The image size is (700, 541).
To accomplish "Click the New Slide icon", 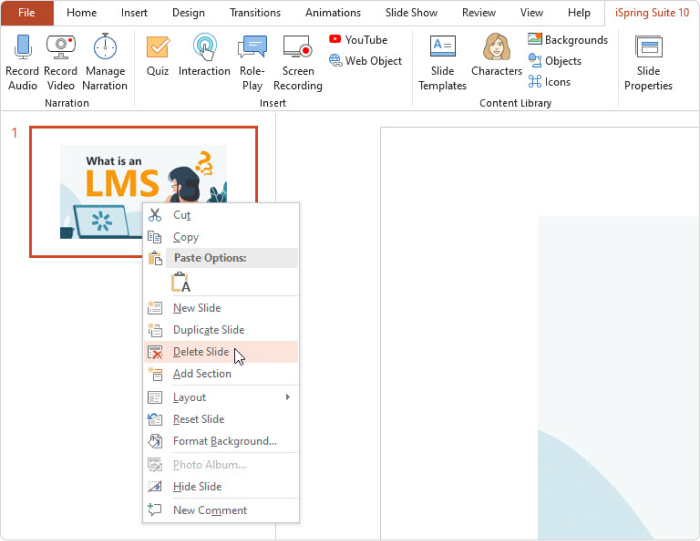I will click(155, 308).
